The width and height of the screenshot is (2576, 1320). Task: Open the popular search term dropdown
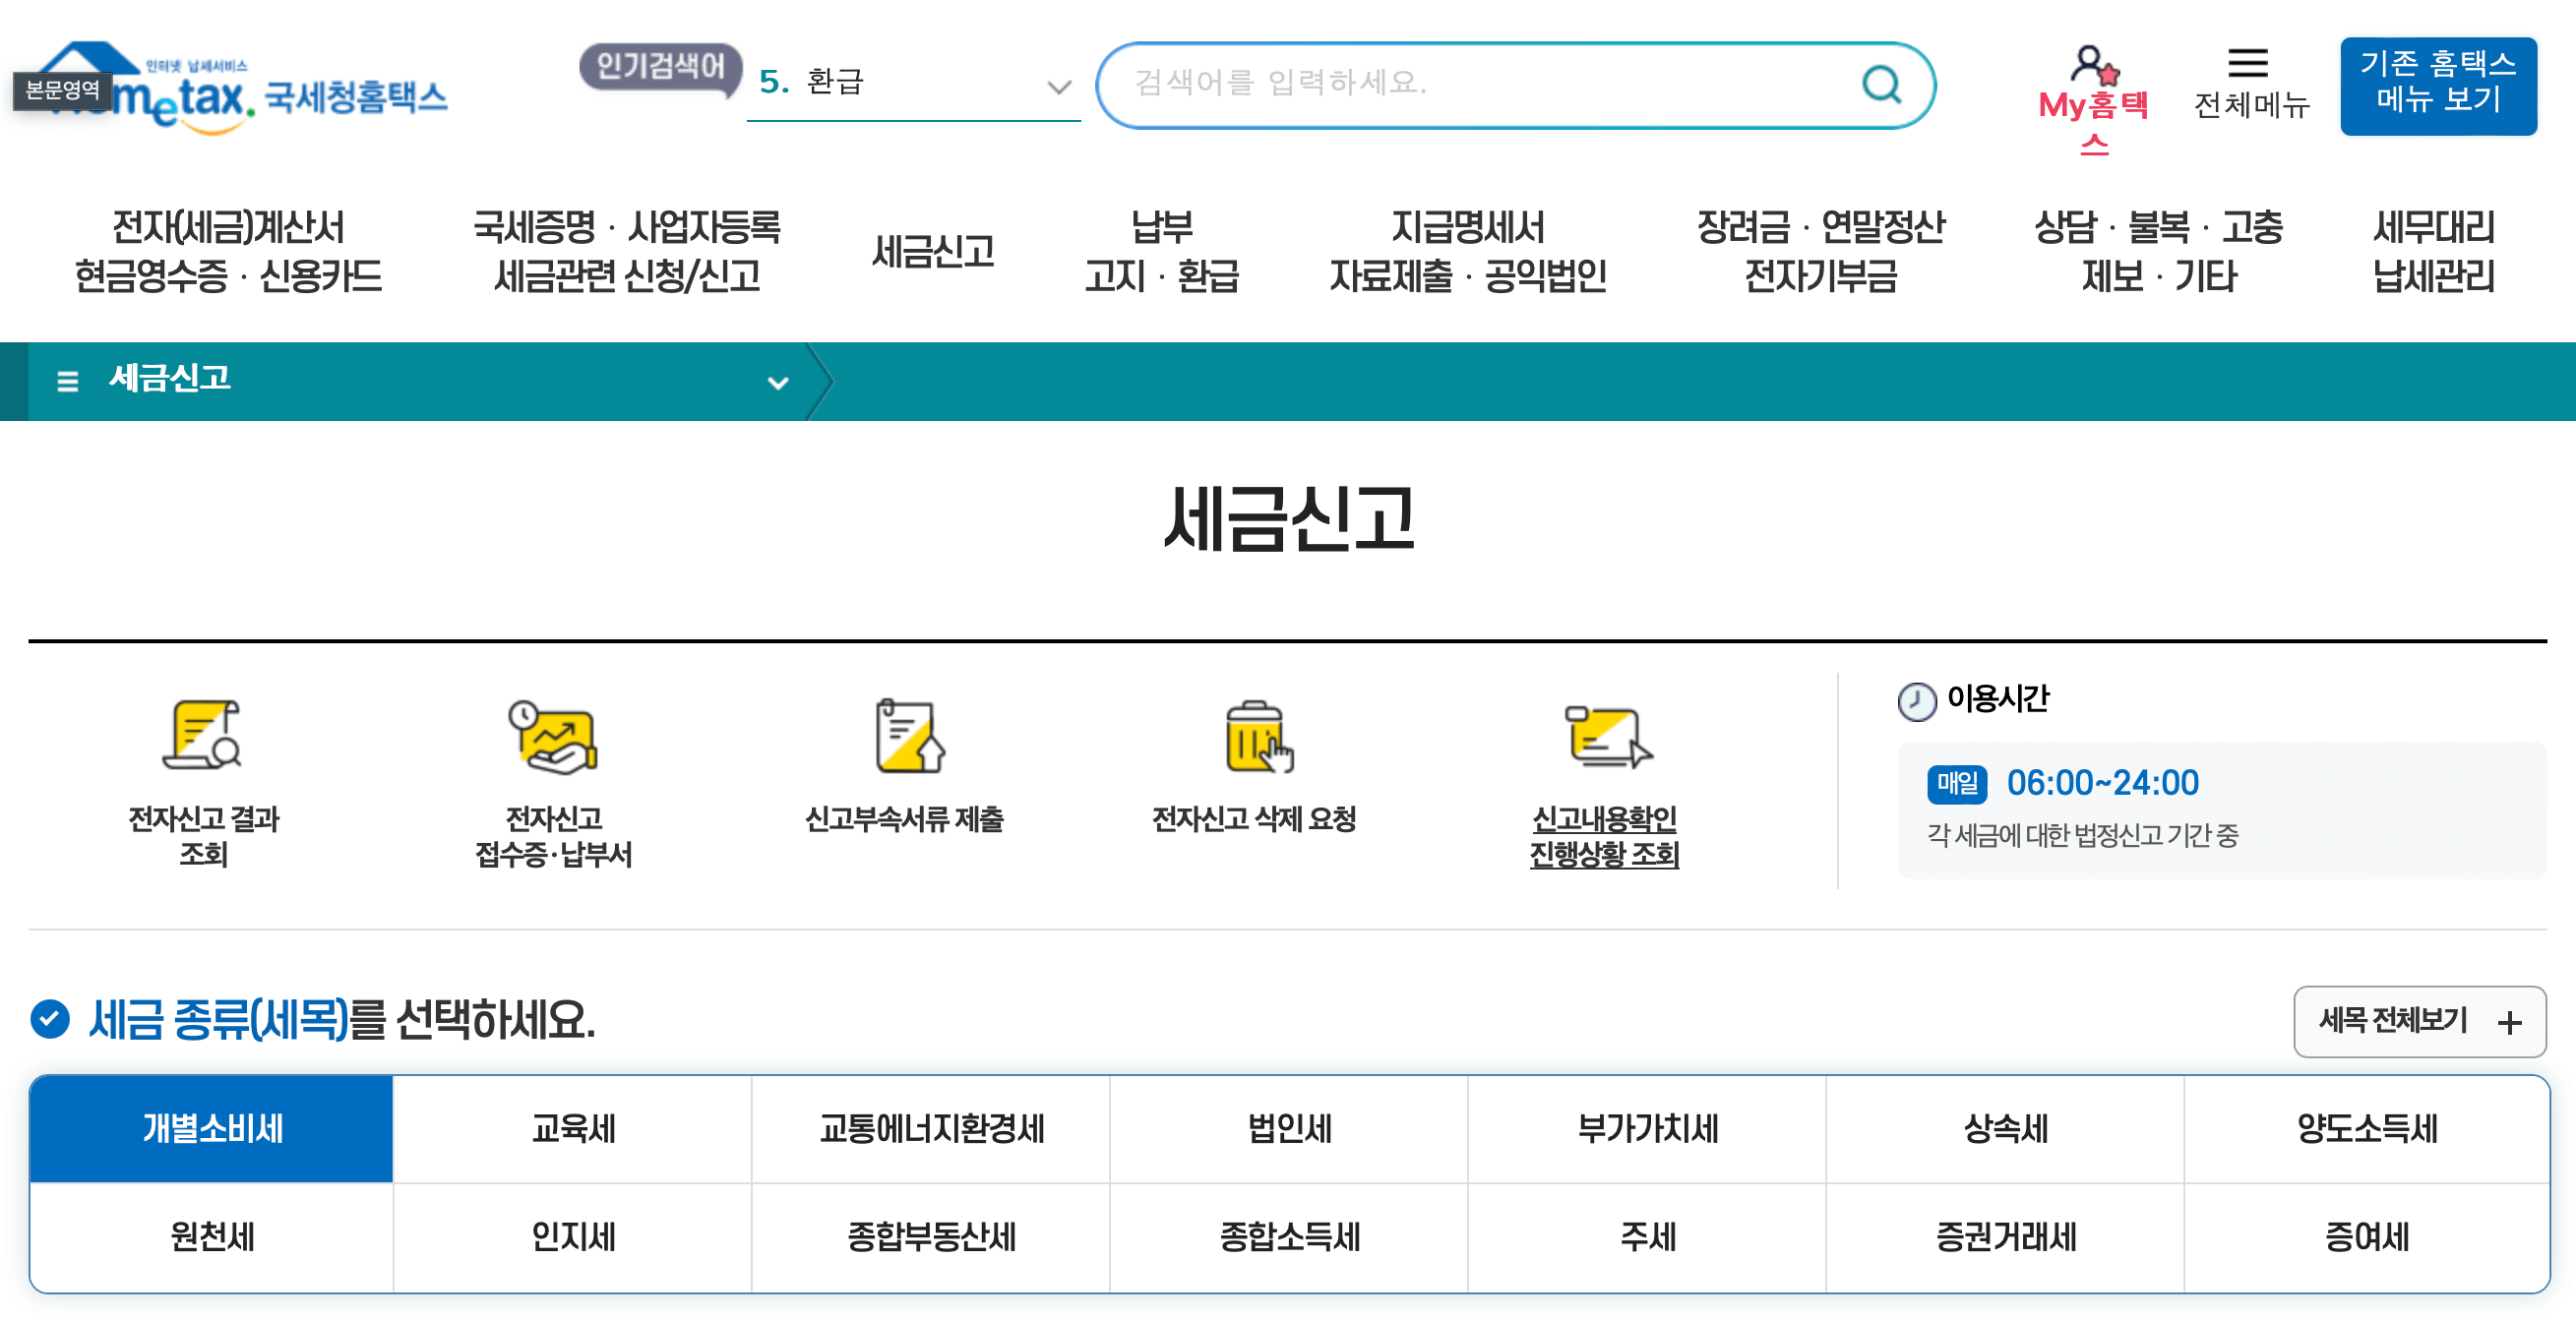1057,86
